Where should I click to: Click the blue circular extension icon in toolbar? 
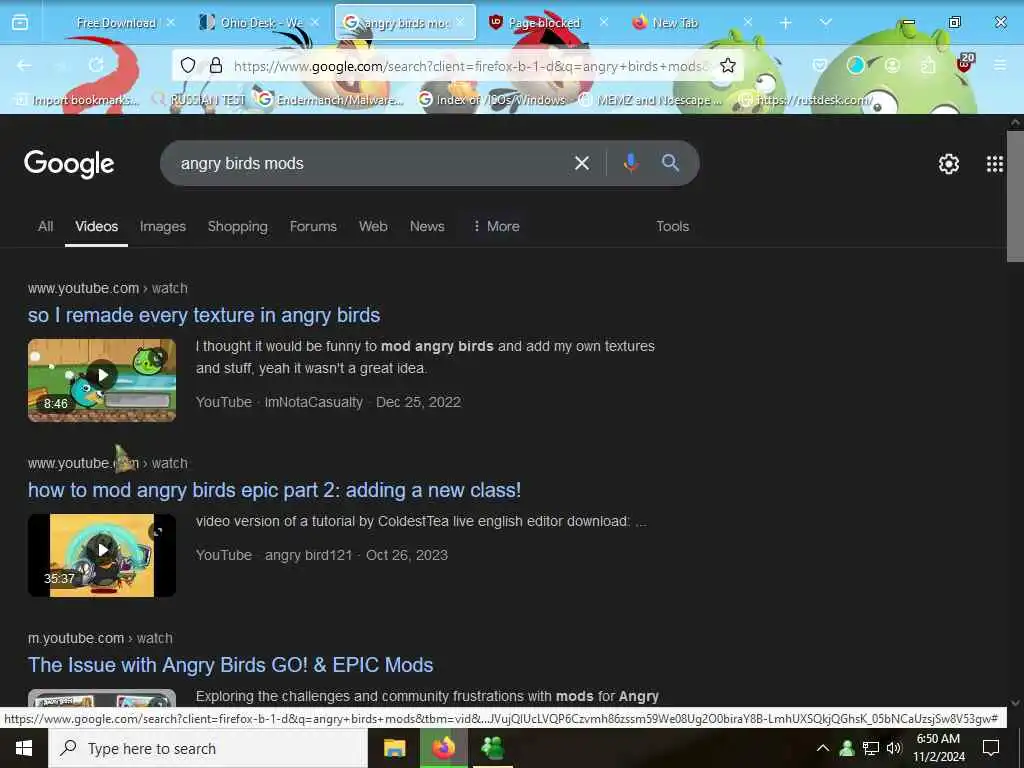coord(856,65)
